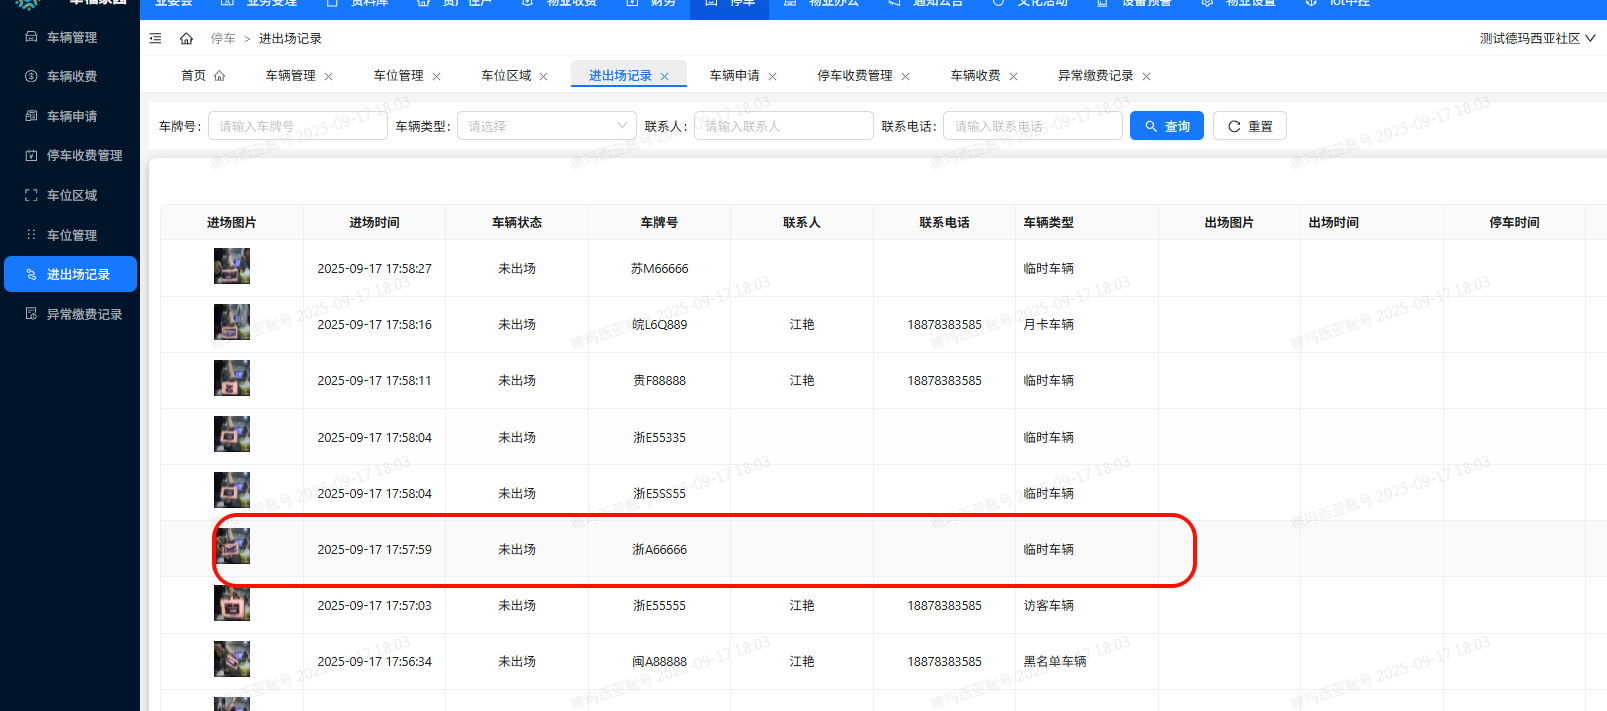The image size is (1607, 711).
Task: Switch to the 首页 tab
Action: click(x=194, y=76)
